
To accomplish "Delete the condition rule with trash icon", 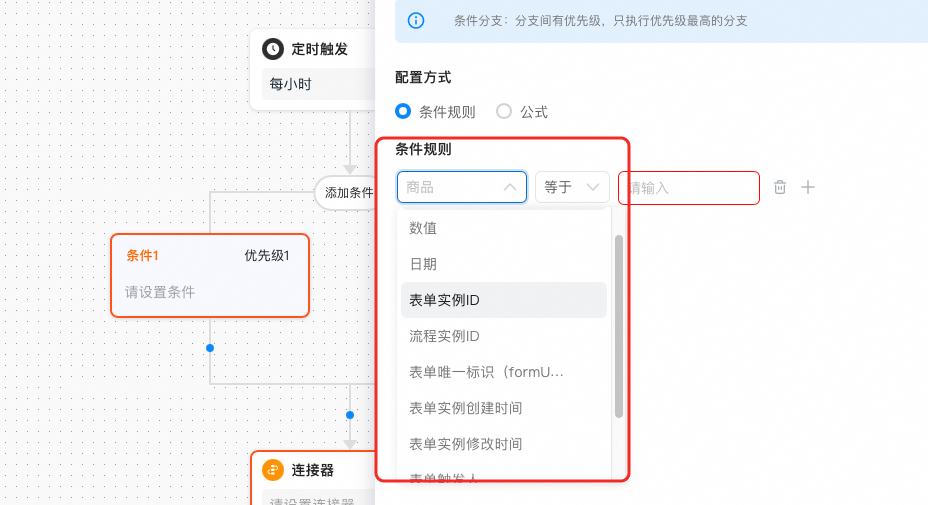I will click(780, 187).
